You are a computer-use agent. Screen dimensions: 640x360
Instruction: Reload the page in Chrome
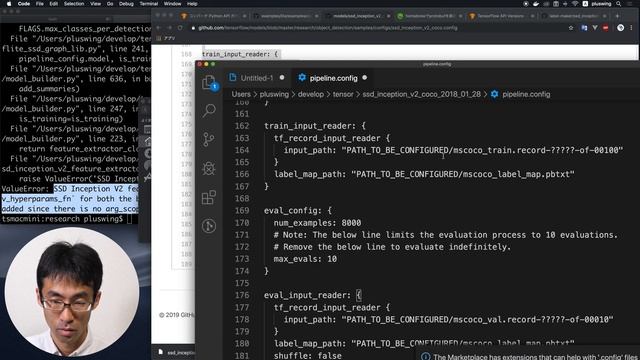(x=180, y=28)
